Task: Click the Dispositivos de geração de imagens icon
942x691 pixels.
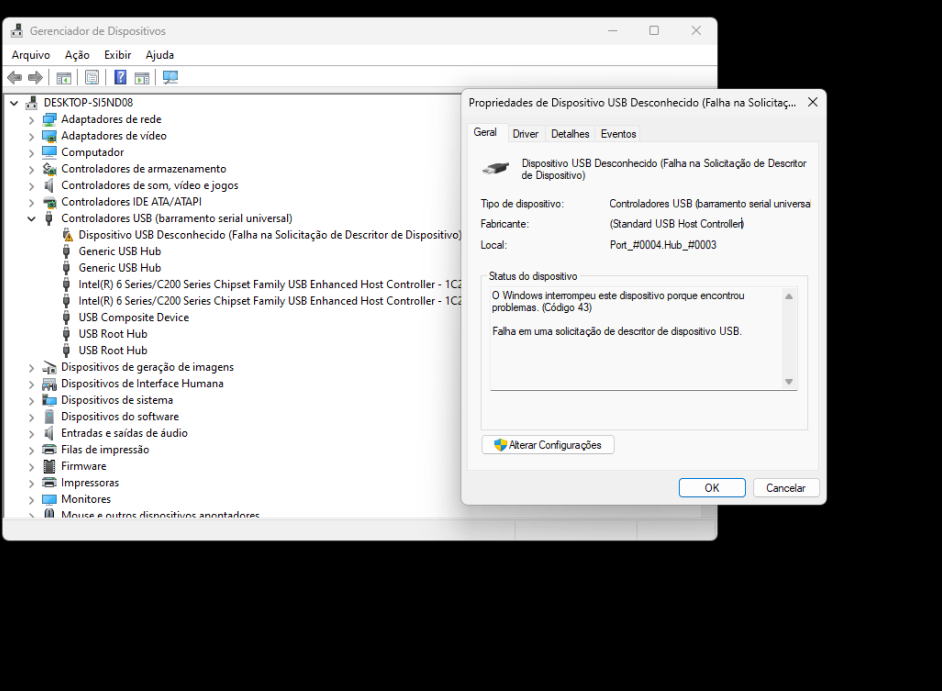Action: [x=49, y=368]
